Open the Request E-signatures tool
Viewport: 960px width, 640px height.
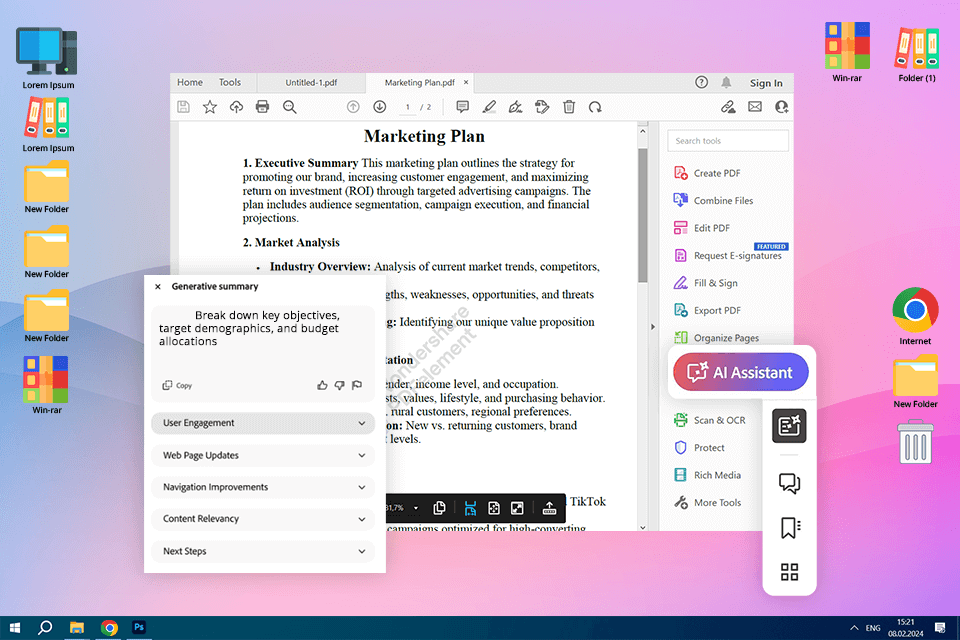pos(727,255)
